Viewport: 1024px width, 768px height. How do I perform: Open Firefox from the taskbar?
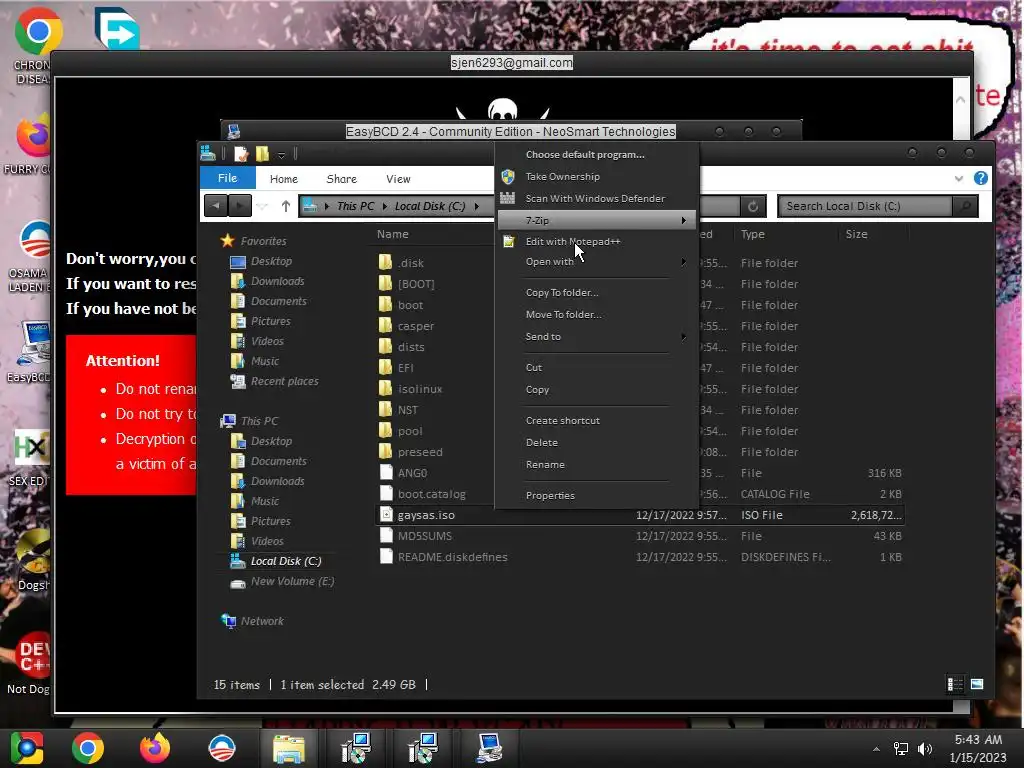click(155, 748)
